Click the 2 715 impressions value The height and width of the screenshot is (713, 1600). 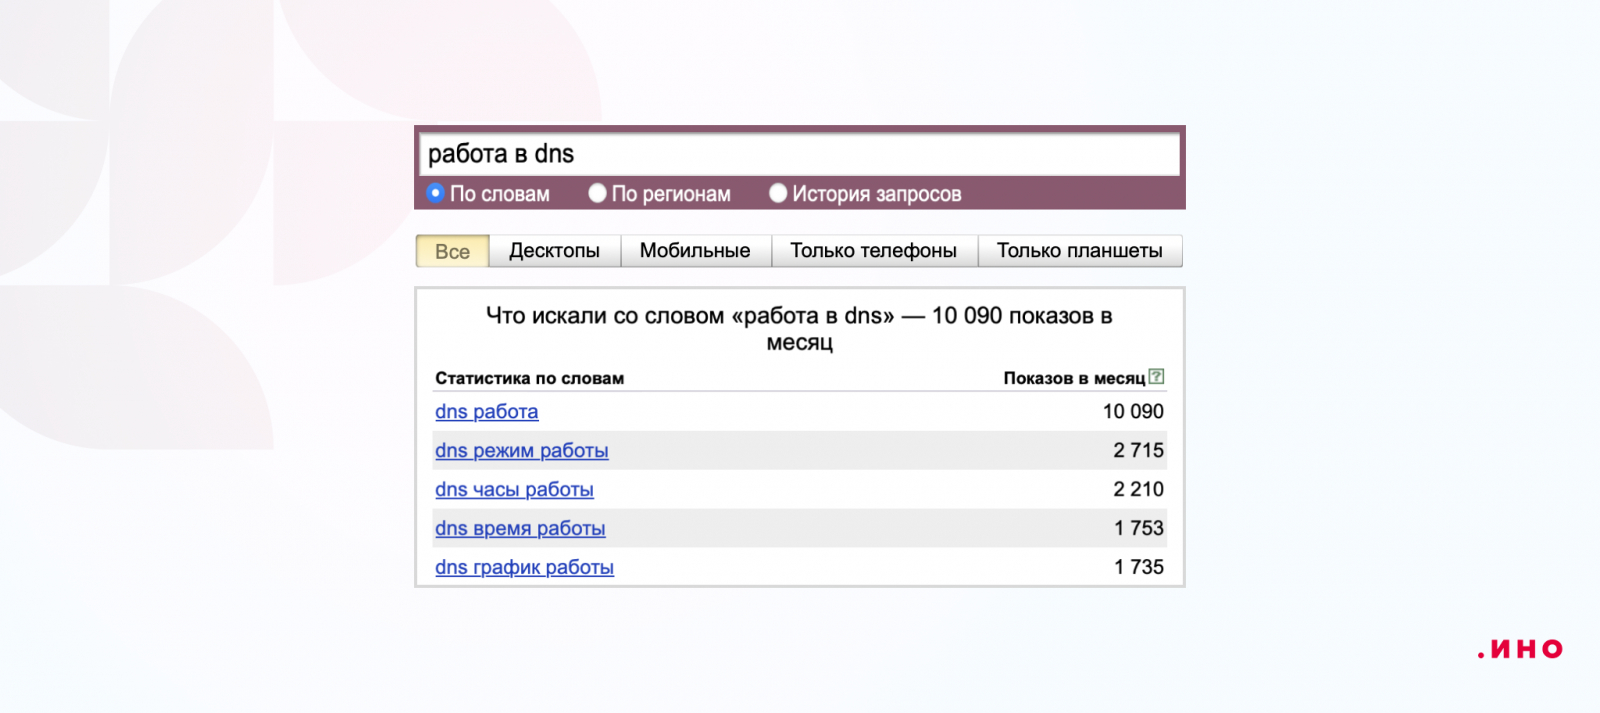click(x=1138, y=451)
